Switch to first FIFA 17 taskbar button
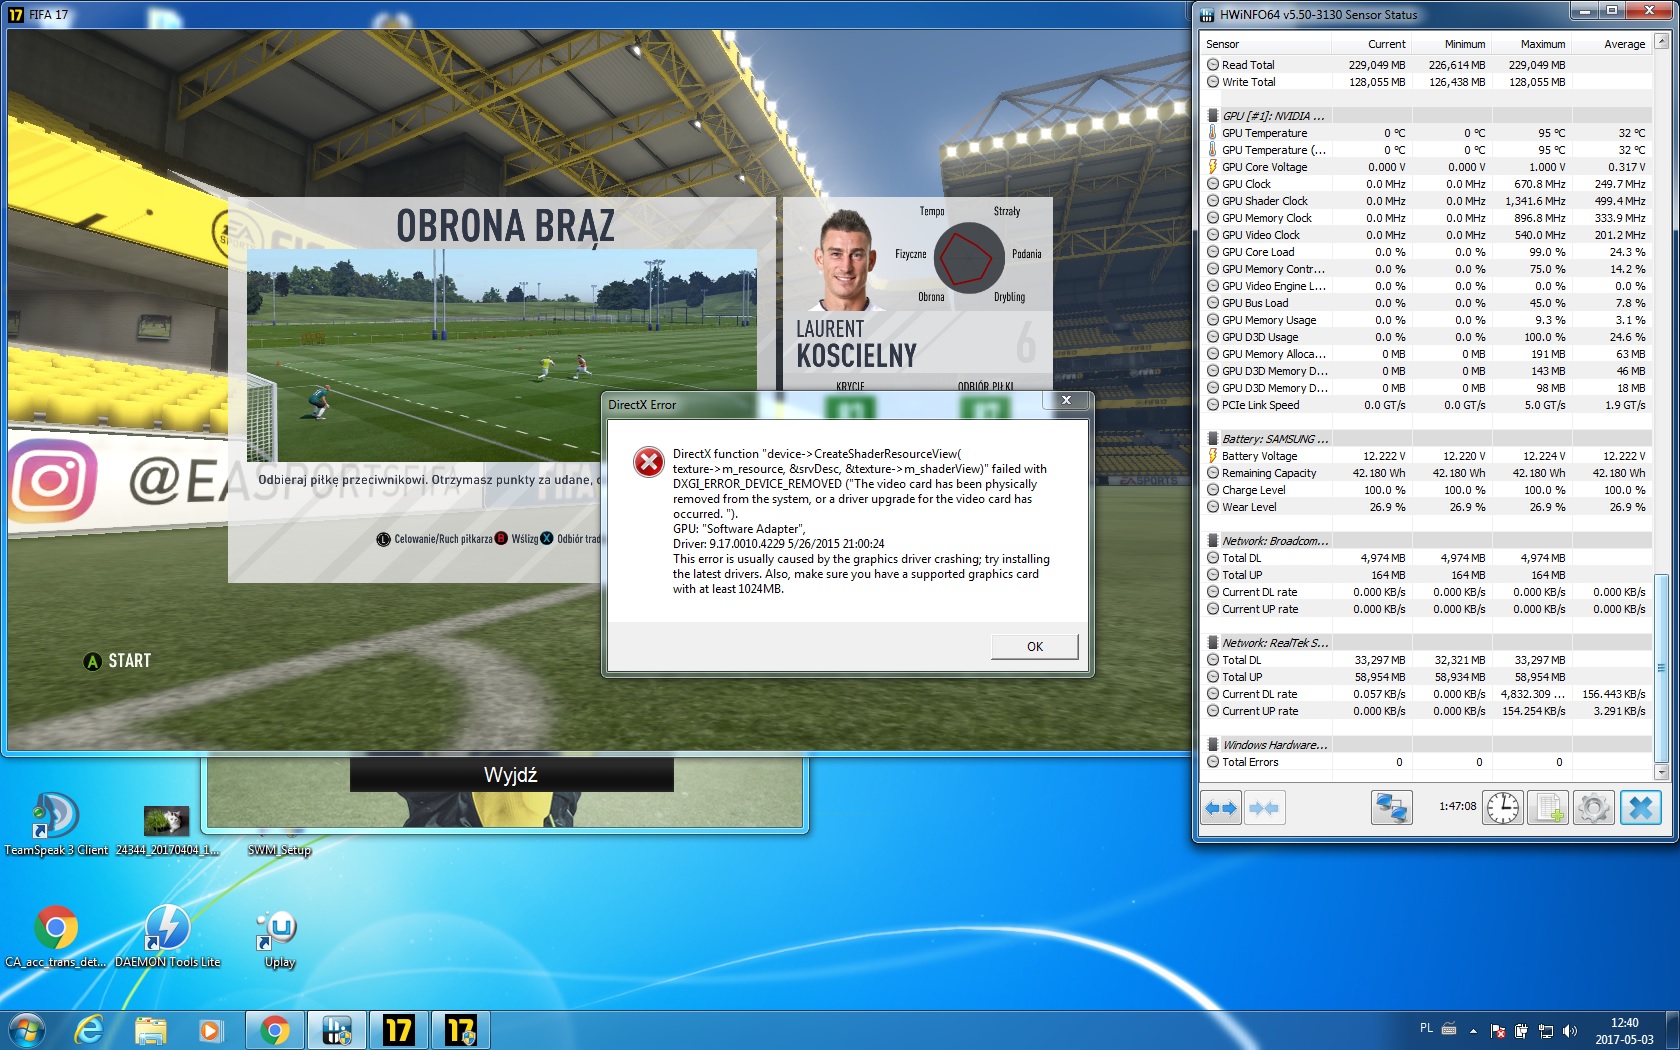This screenshot has width=1680, height=1050. click(x=398, y=1030)
